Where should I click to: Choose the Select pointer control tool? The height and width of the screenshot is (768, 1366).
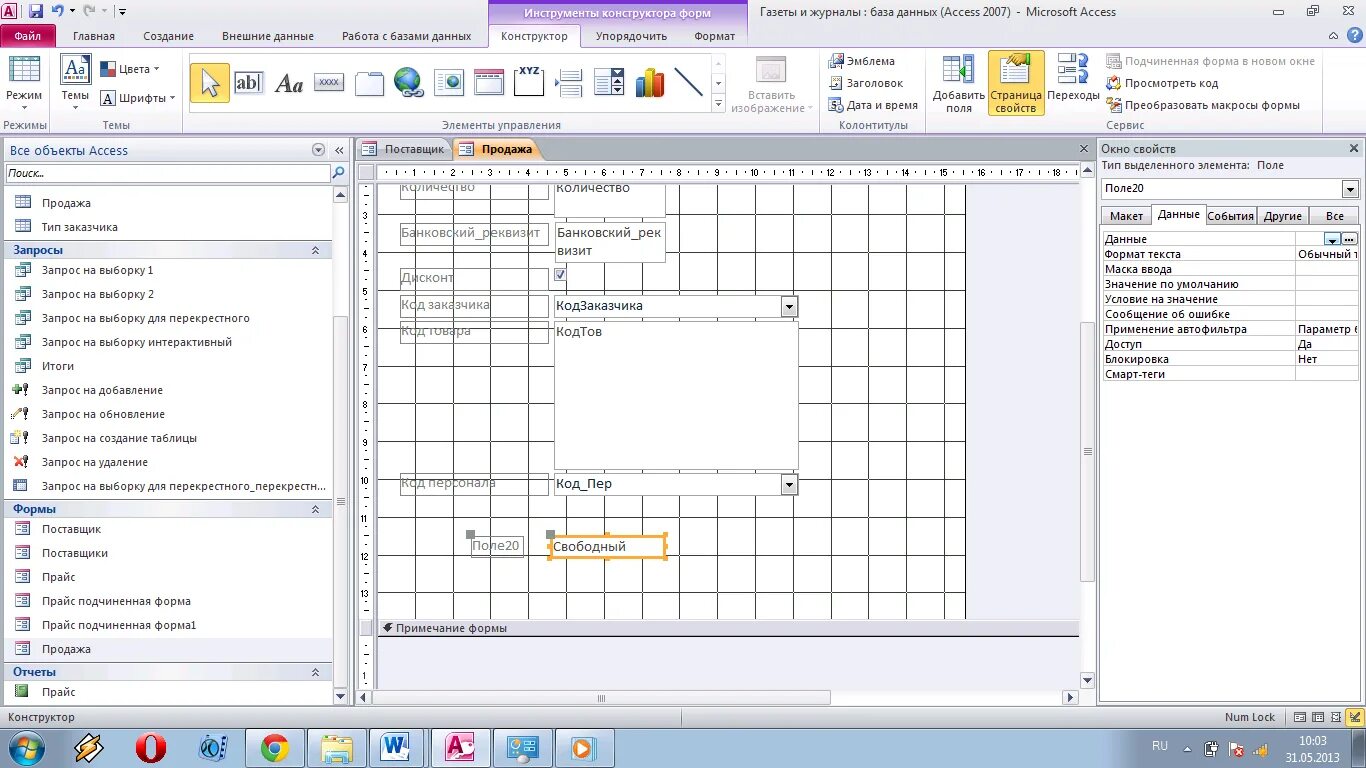coord(209,83)
